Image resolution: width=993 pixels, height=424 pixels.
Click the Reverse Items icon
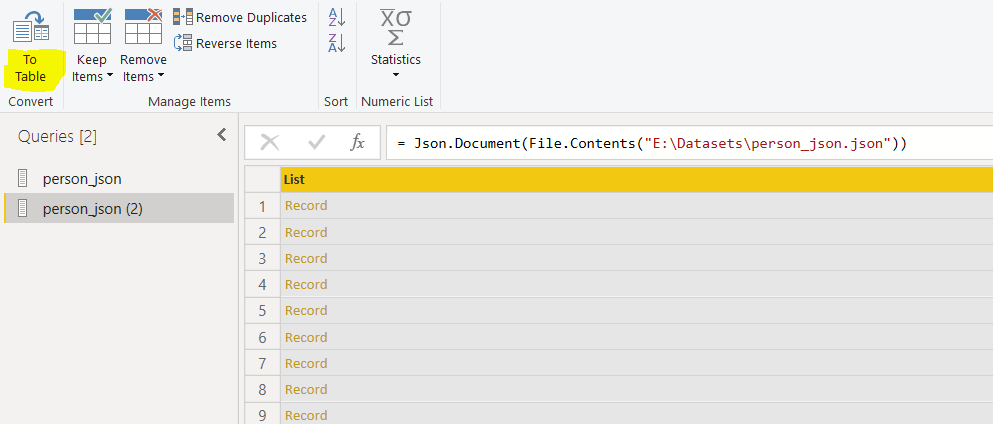pos(183,43)
